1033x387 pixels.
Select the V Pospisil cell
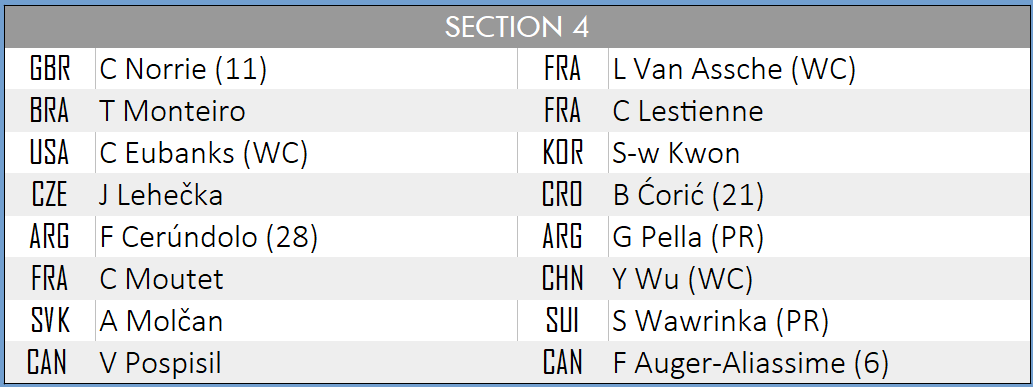tap(306, 363)
